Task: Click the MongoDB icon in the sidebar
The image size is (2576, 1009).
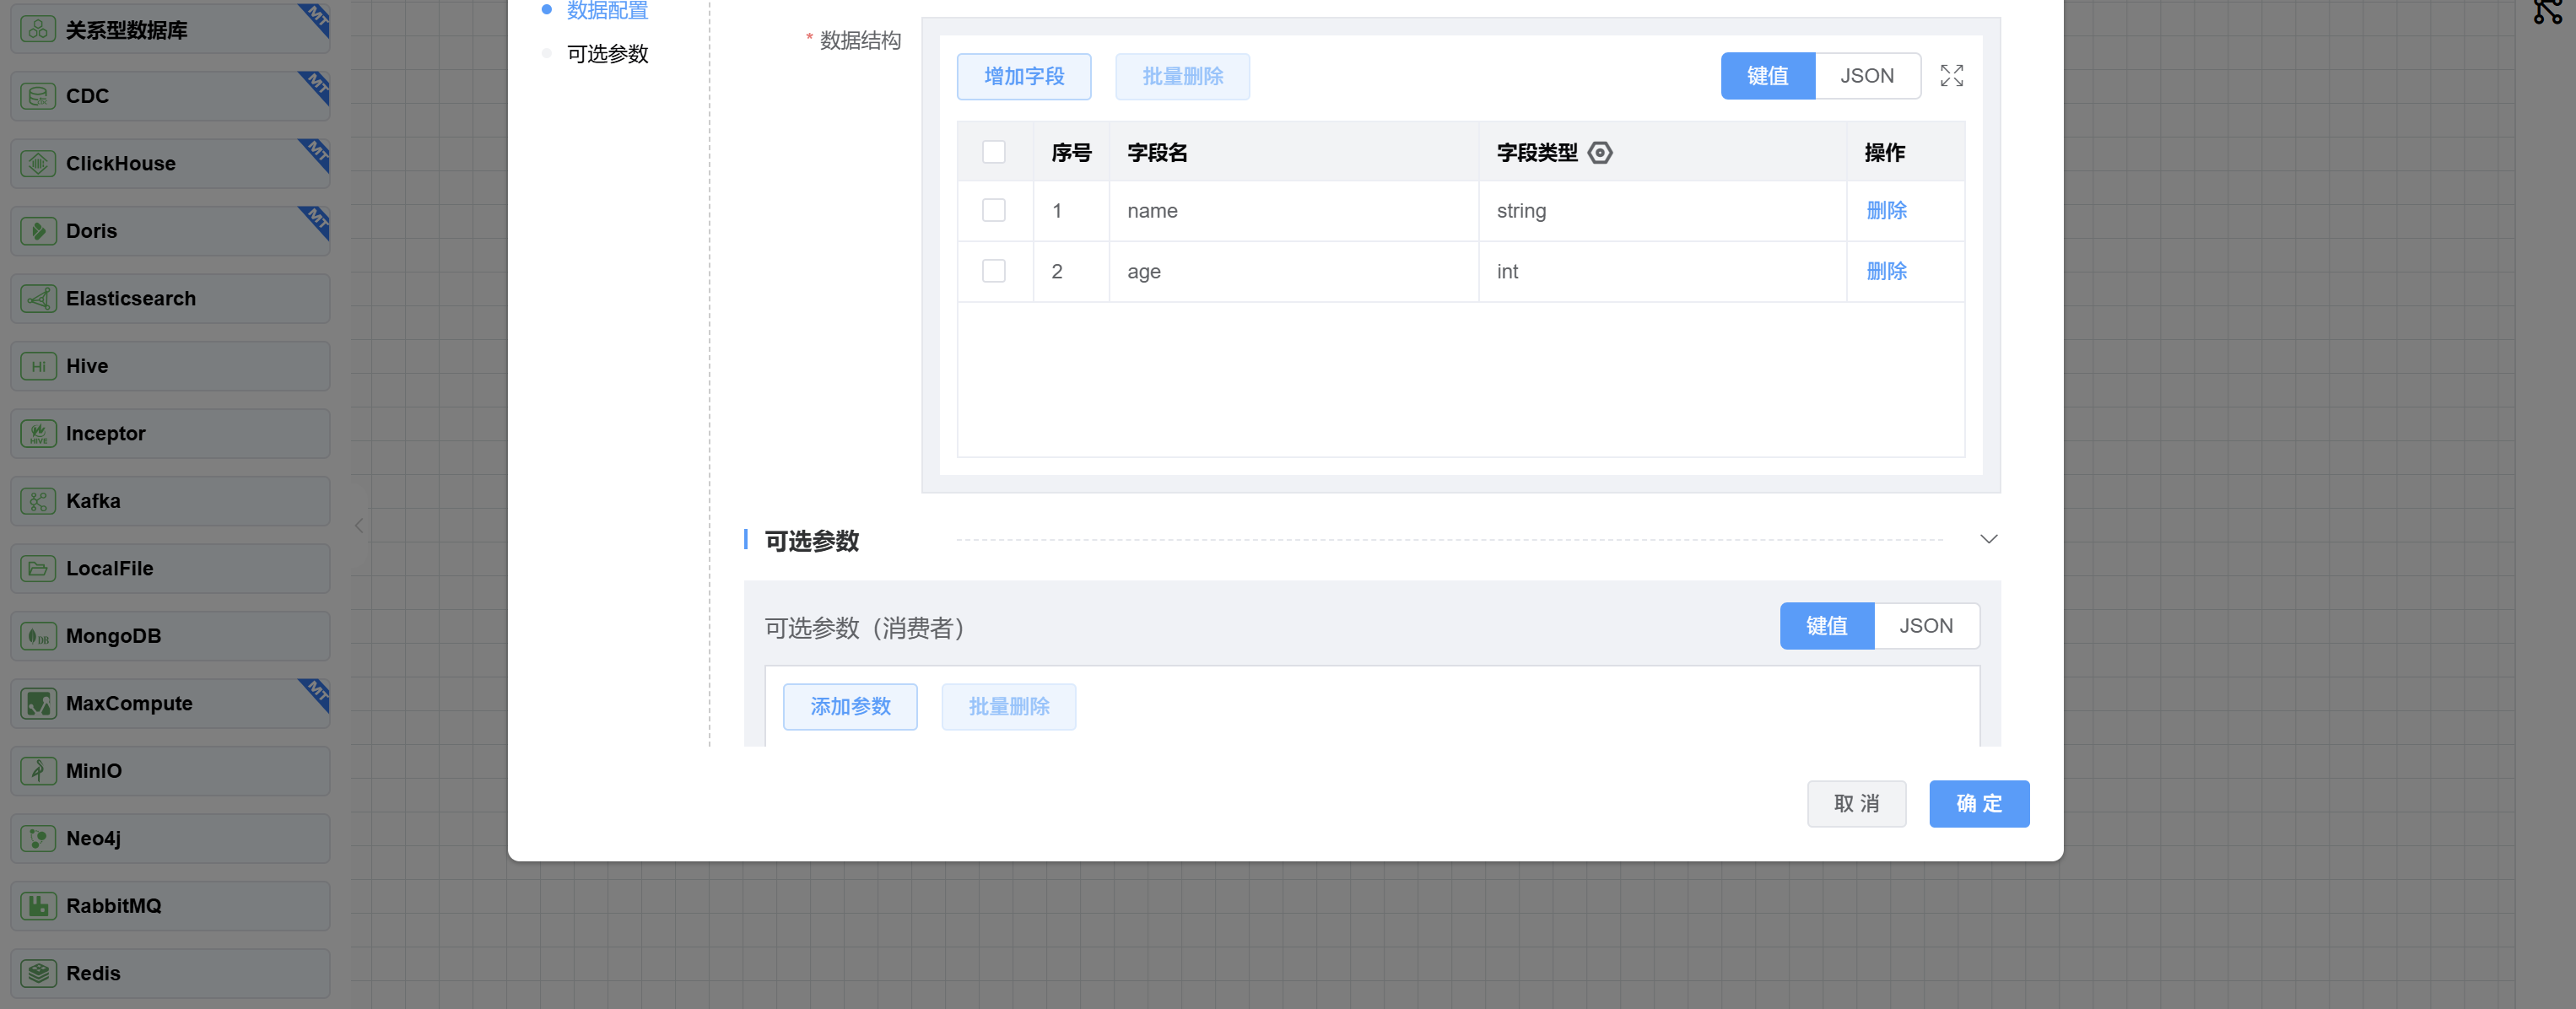Action: tap(38, 636)
